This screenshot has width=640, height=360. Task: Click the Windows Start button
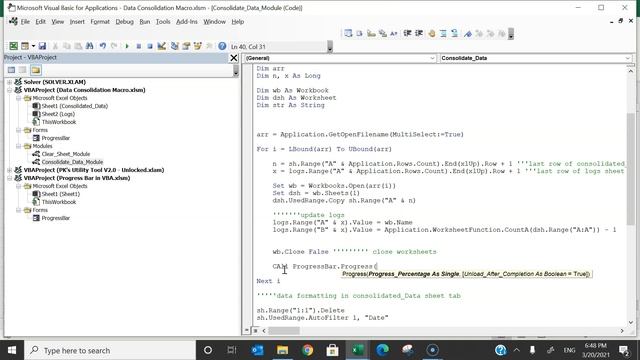click(x=12, y=350)
